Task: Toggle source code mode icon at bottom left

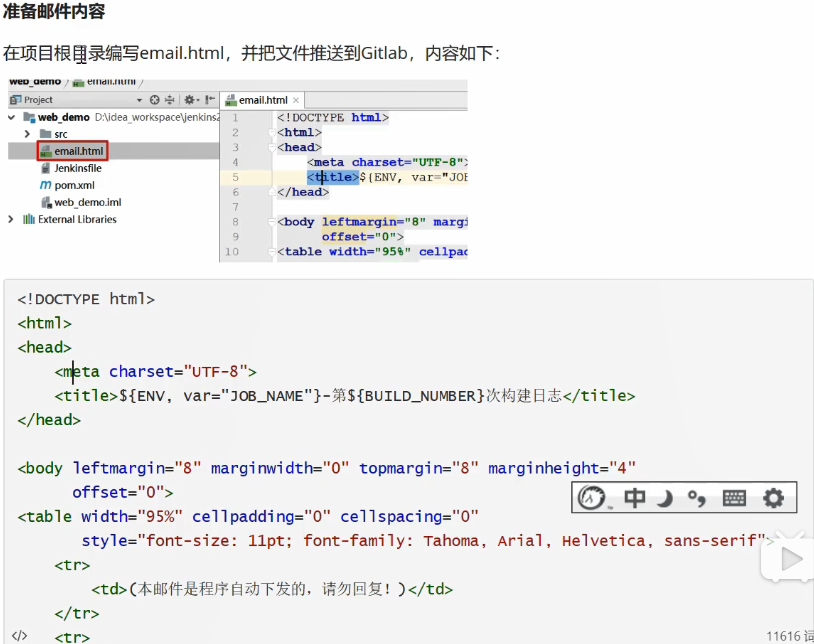Action: 19,636
